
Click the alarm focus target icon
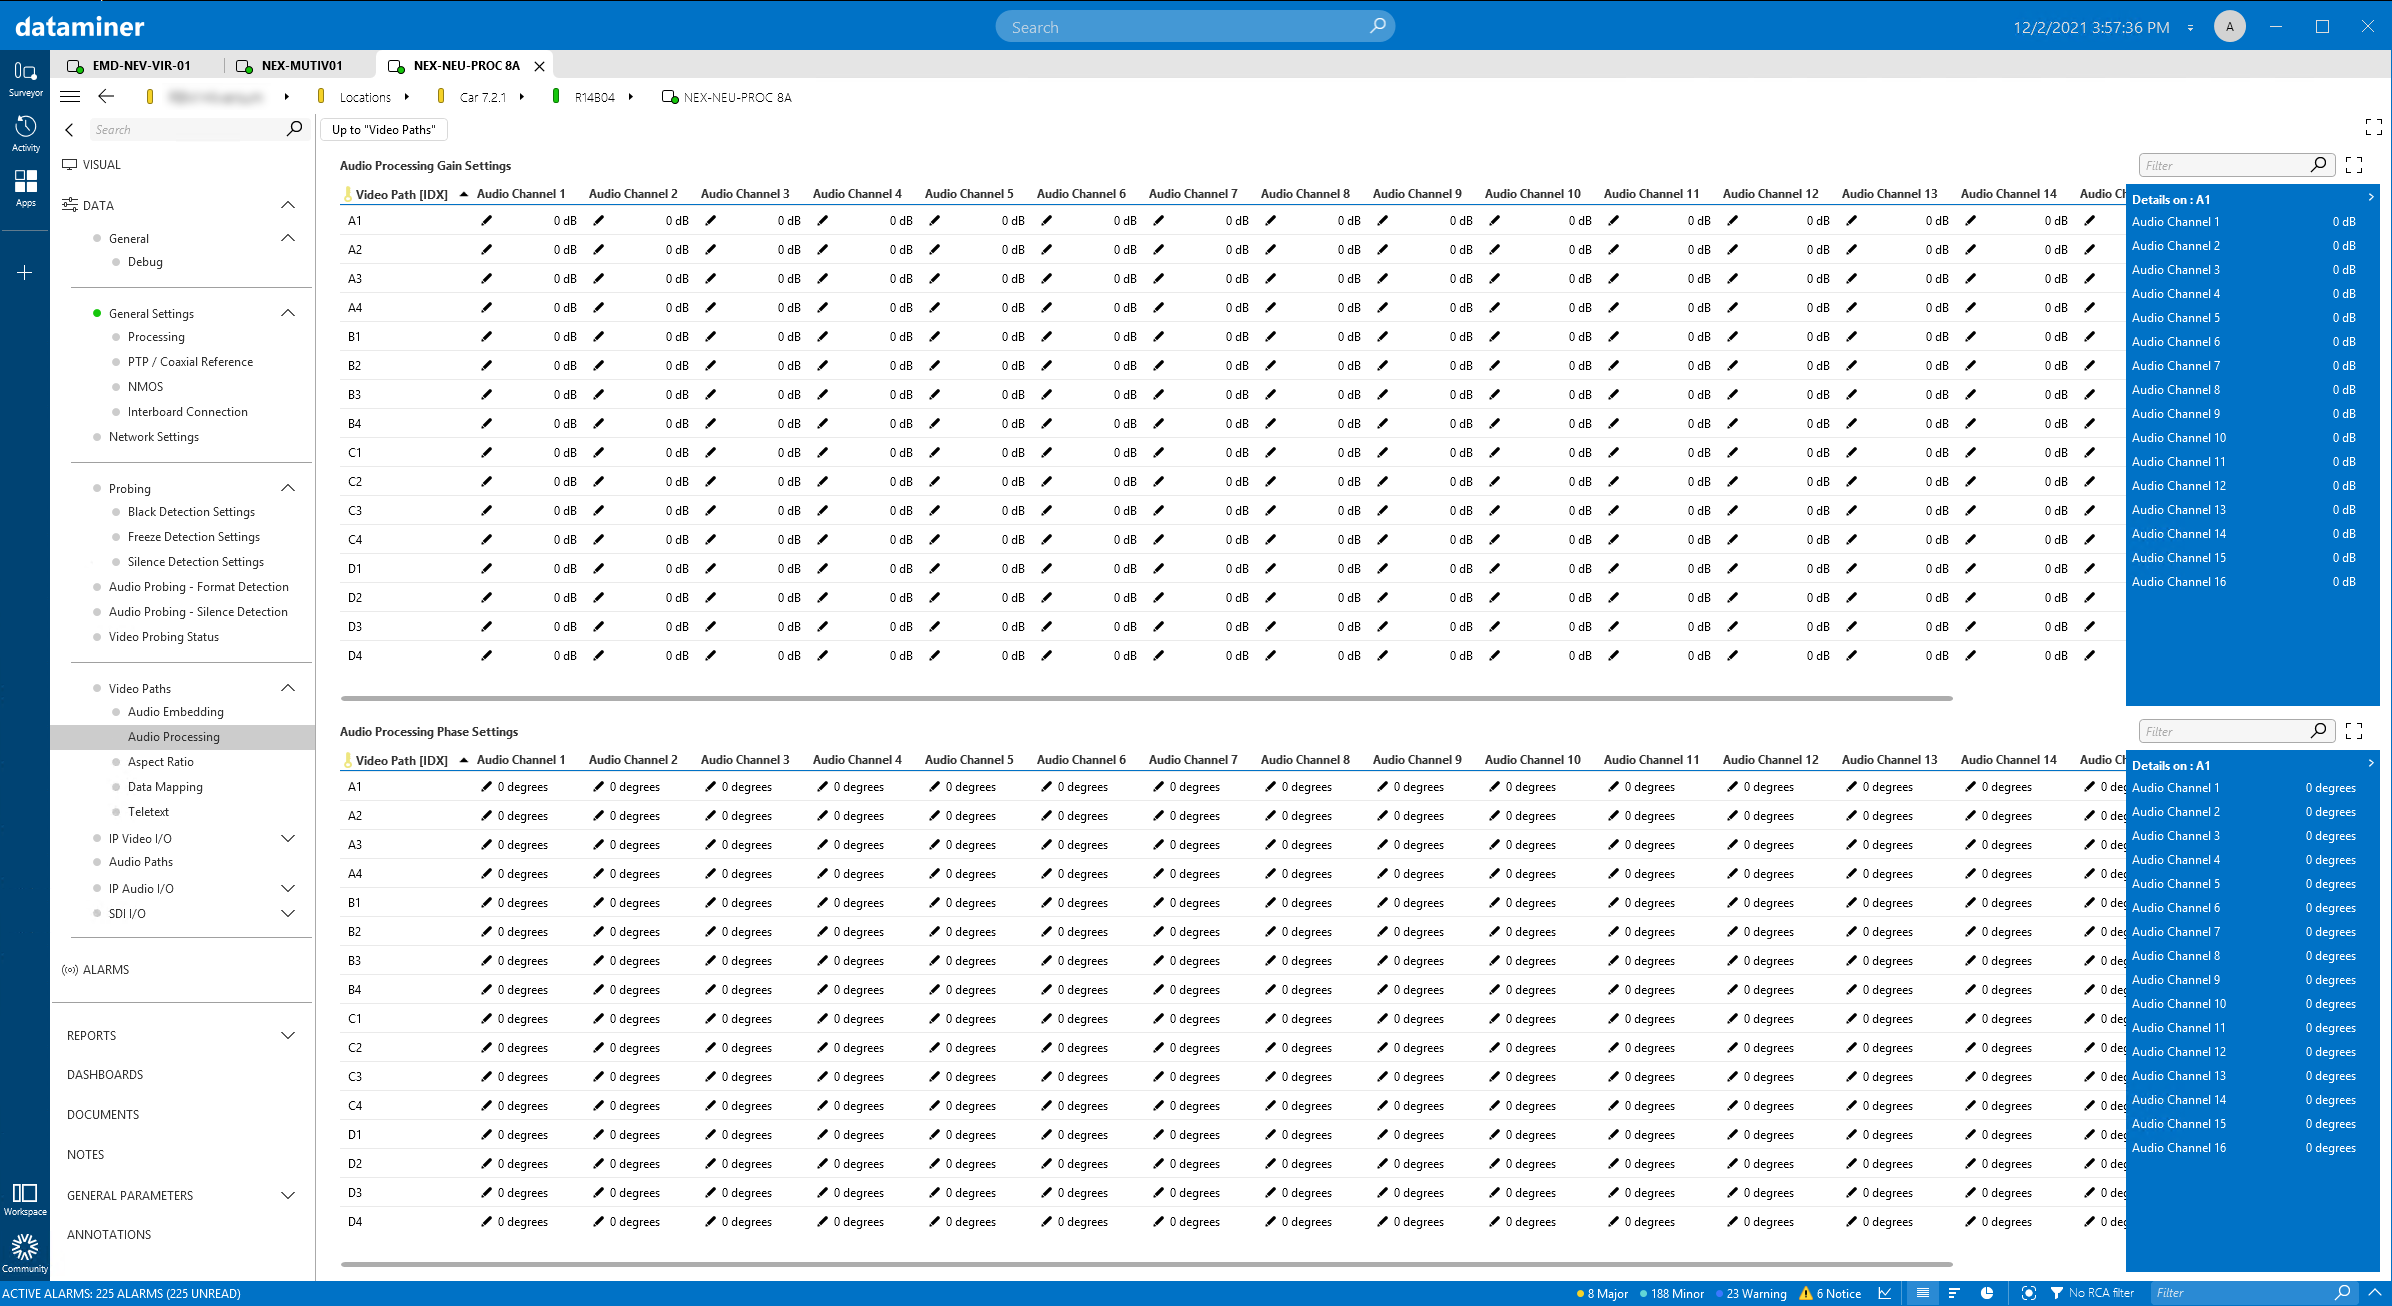coord(2028,1293)
